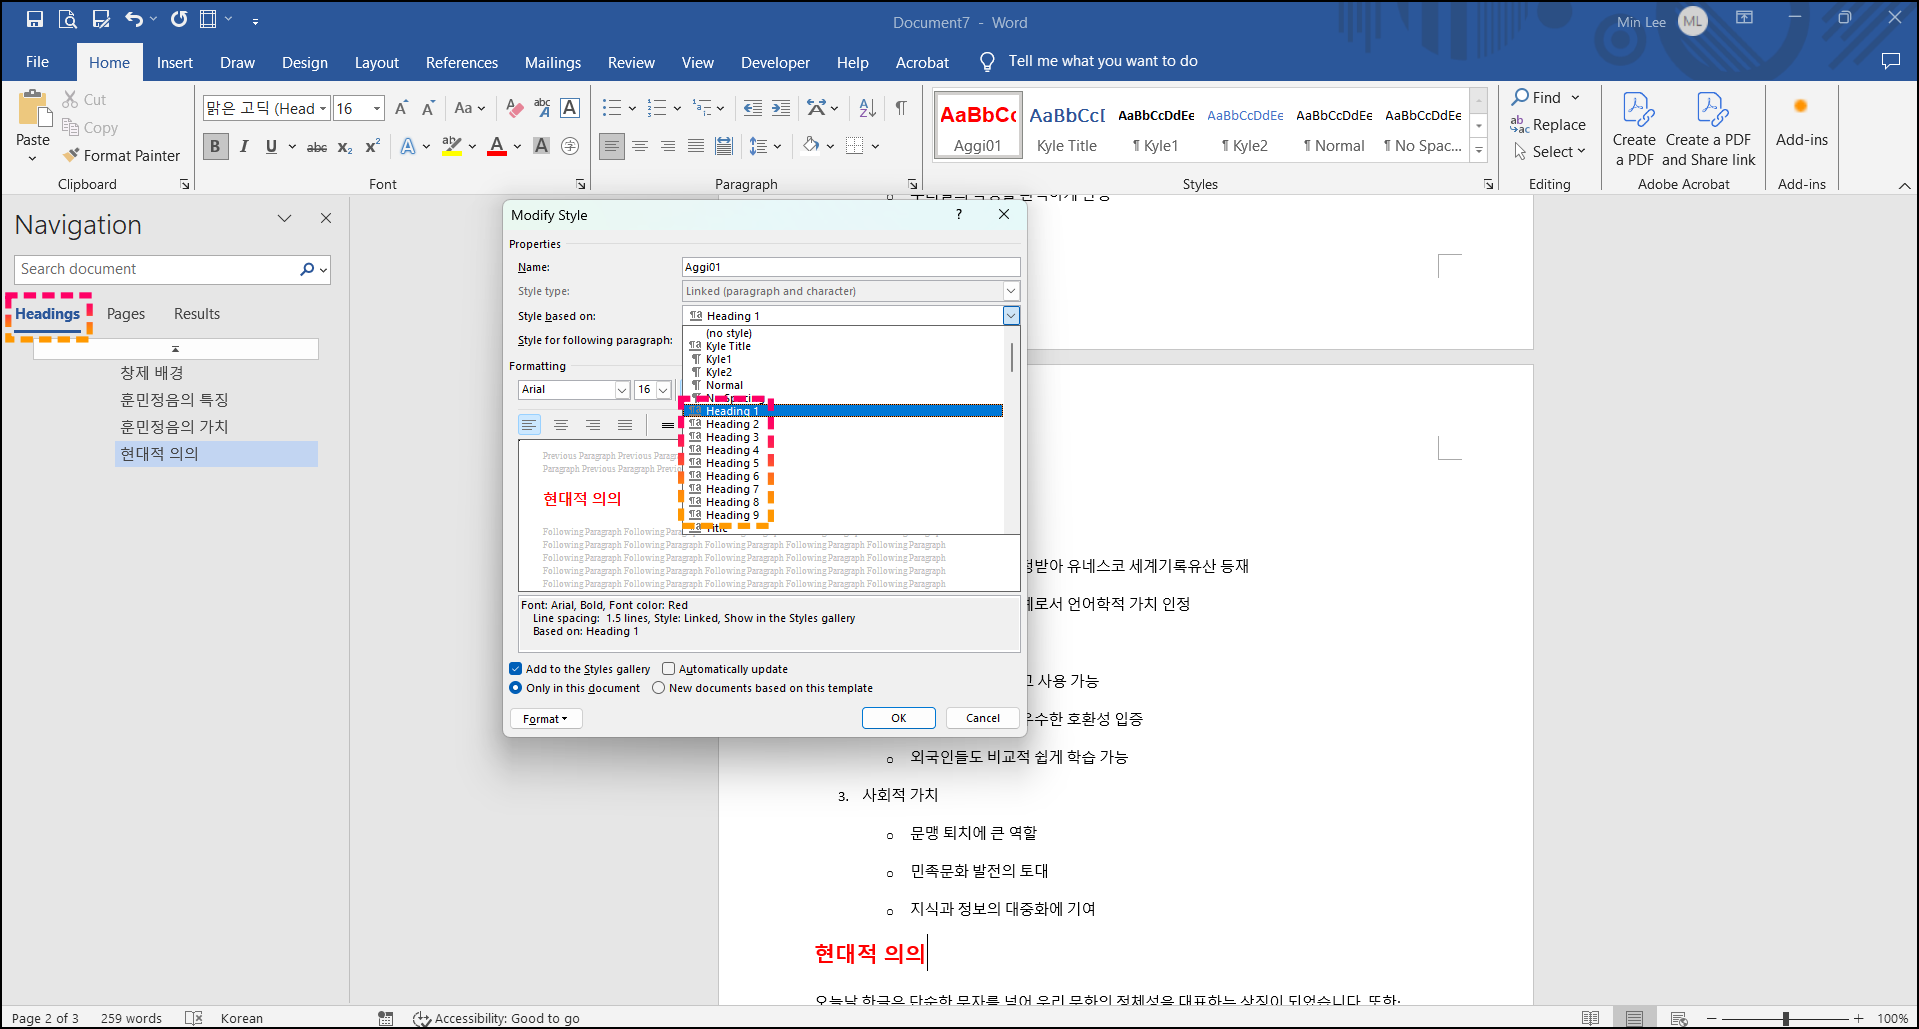This screenshot has width=1919, height=1029.
Task: Click red font color button in ribbon
Action: (x=497, y=147)
